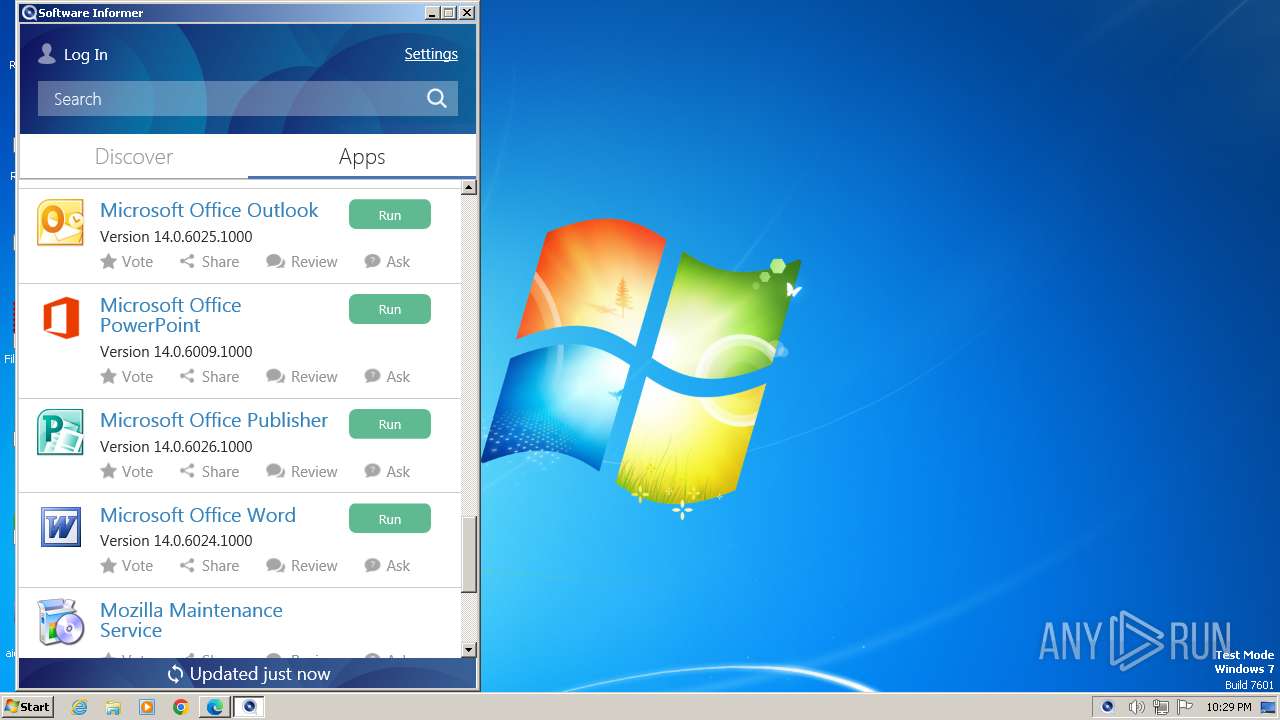The height and width of the screenshot is (720, 1280).
Task: Run Microsoft Office PowerPoint
Action: click(390, 309)
